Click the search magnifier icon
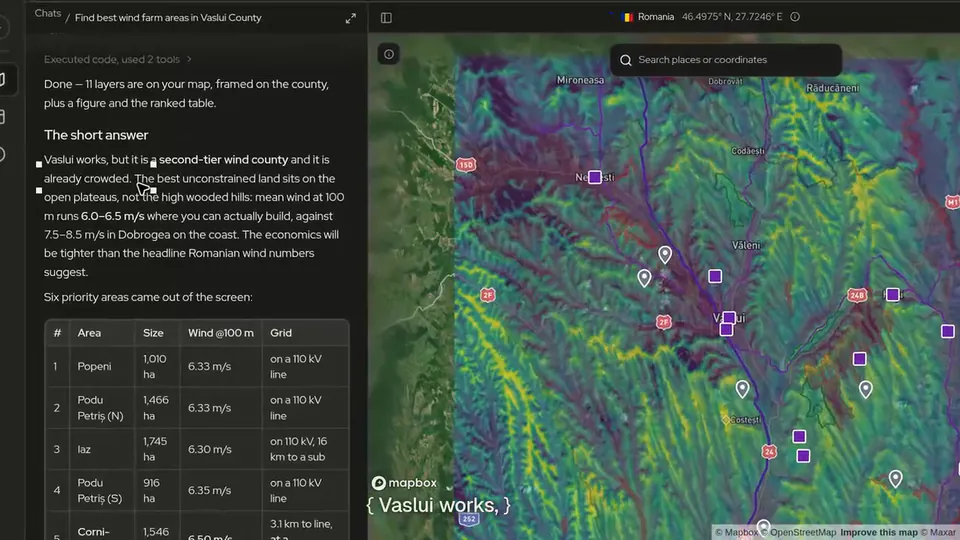Image resolution: width=960 pixels, height=540 pixels. click(626, 60)
